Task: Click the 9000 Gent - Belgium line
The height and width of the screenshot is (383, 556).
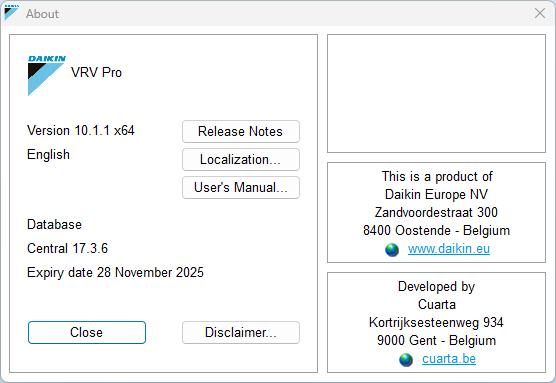Action: tap(437, 341)
